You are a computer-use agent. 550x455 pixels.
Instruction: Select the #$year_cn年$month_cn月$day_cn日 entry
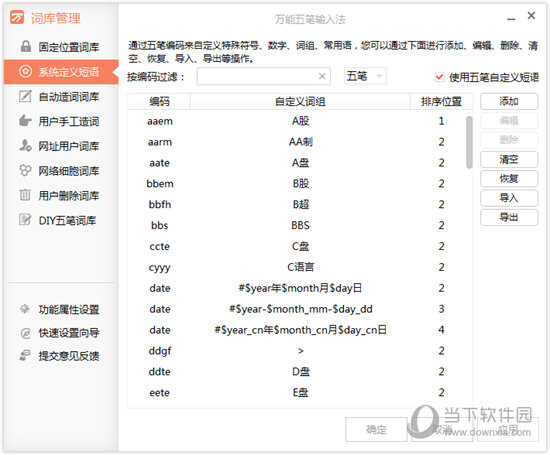(x=297, y=330)
